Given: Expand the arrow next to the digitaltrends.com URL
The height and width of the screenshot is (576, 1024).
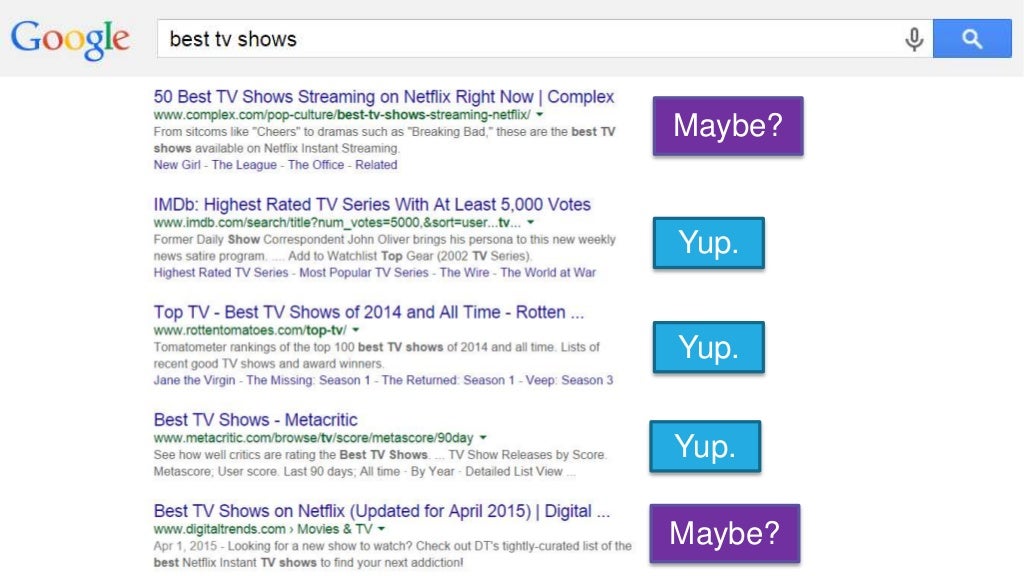Looking at the screenshot, I should coord(381,529).
